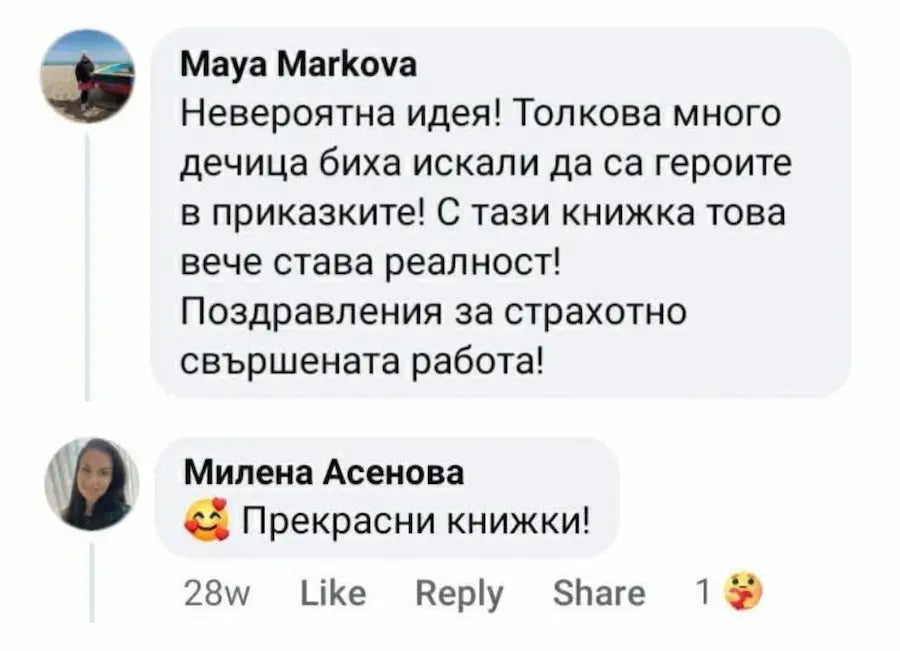Screen dimensions: 900x651
Task: Share the Прекрасни книжки comment
Action: [x=599, y=593]
